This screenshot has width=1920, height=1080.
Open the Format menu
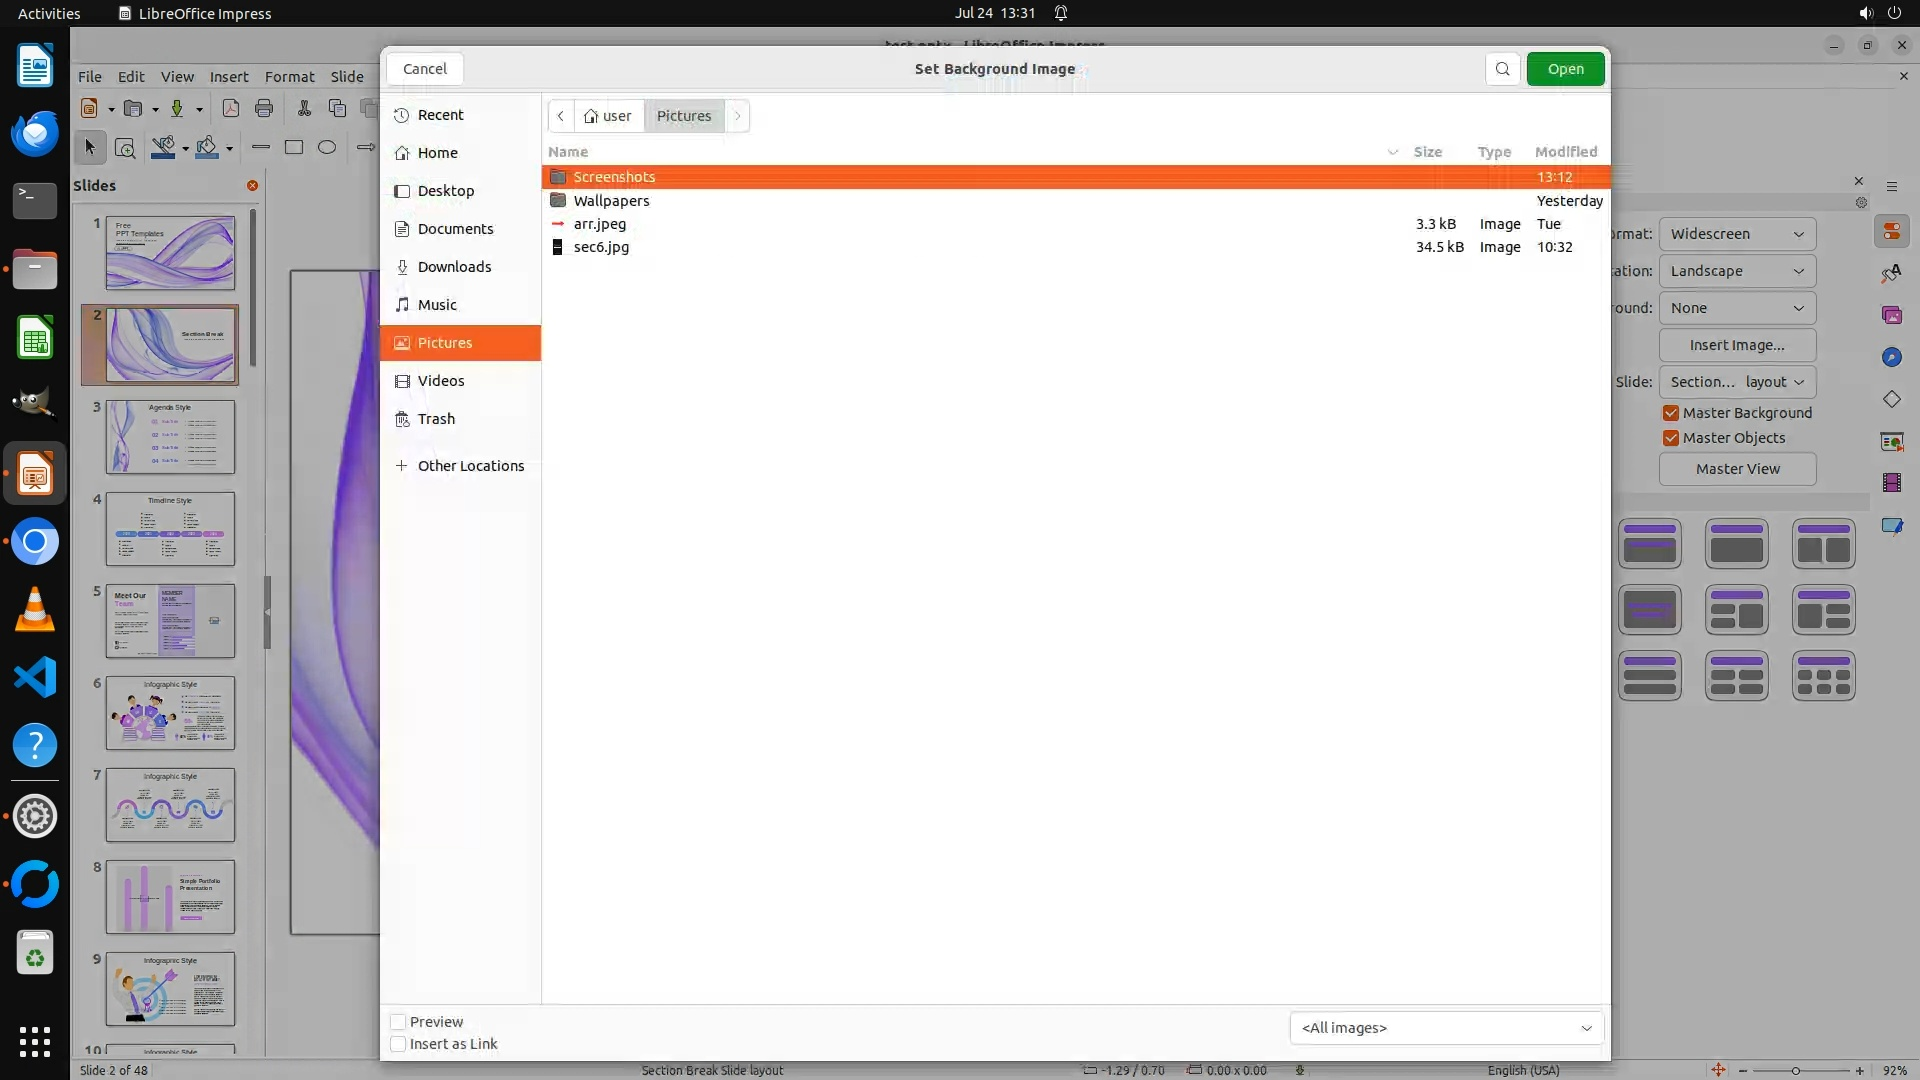[289, 77]
